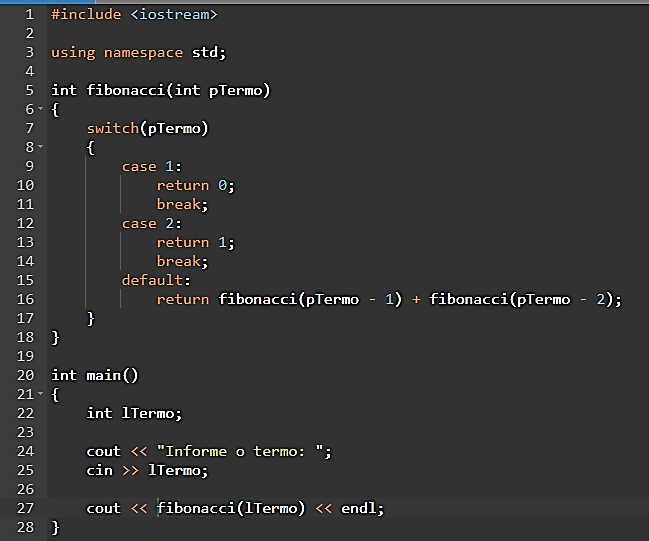Collapse the fold arrow at line 6
Screen dimensions: 649x541
tap(41, 109)
